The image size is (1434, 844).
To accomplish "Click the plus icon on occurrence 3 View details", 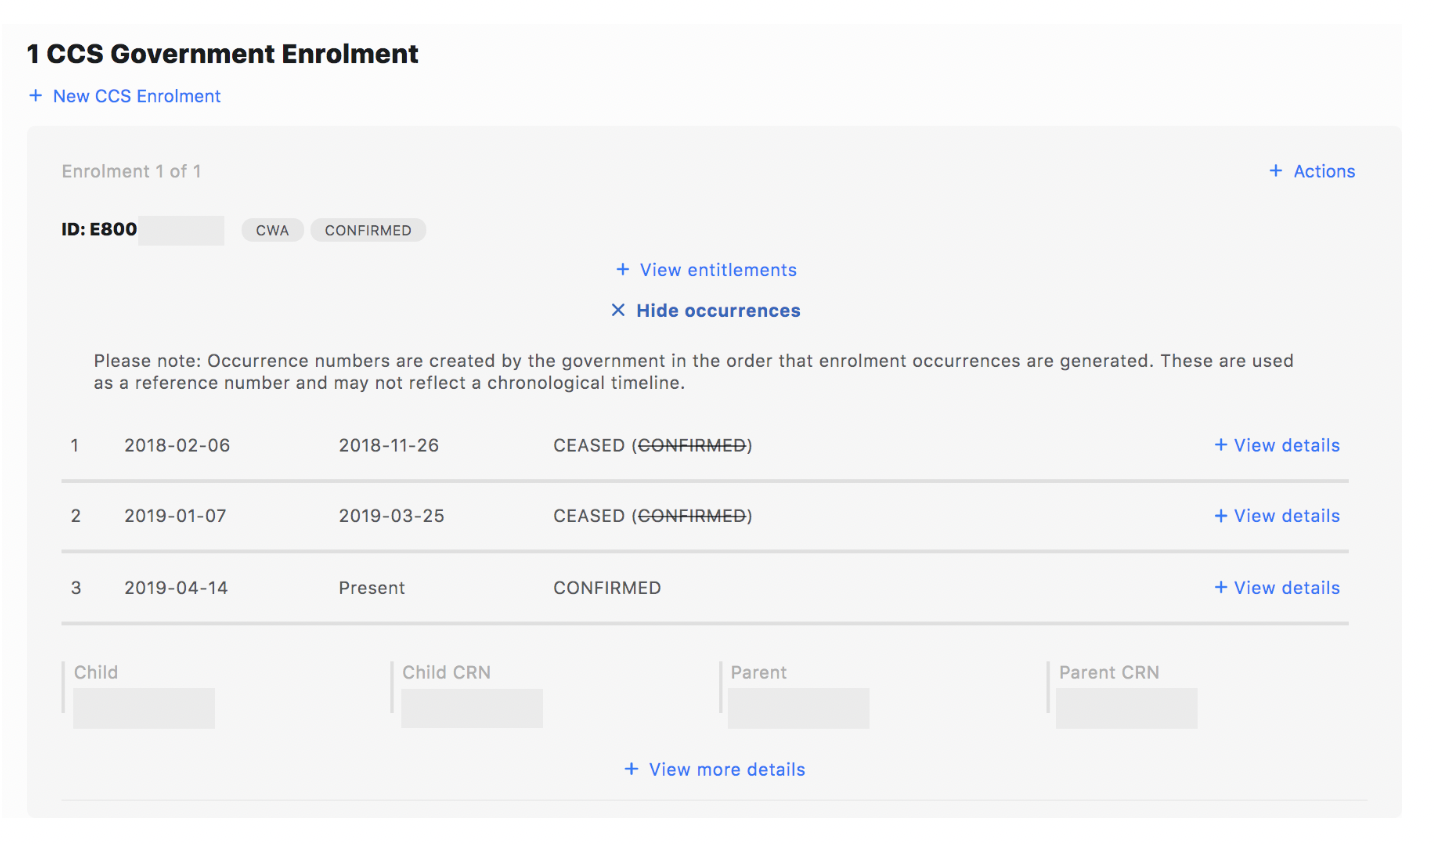I will [x=1220, y=587].
